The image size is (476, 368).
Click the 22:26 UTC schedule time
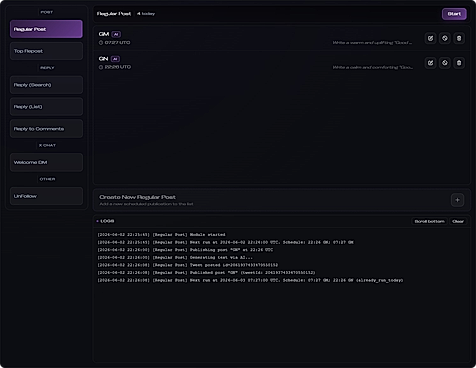tap(118, 67)
